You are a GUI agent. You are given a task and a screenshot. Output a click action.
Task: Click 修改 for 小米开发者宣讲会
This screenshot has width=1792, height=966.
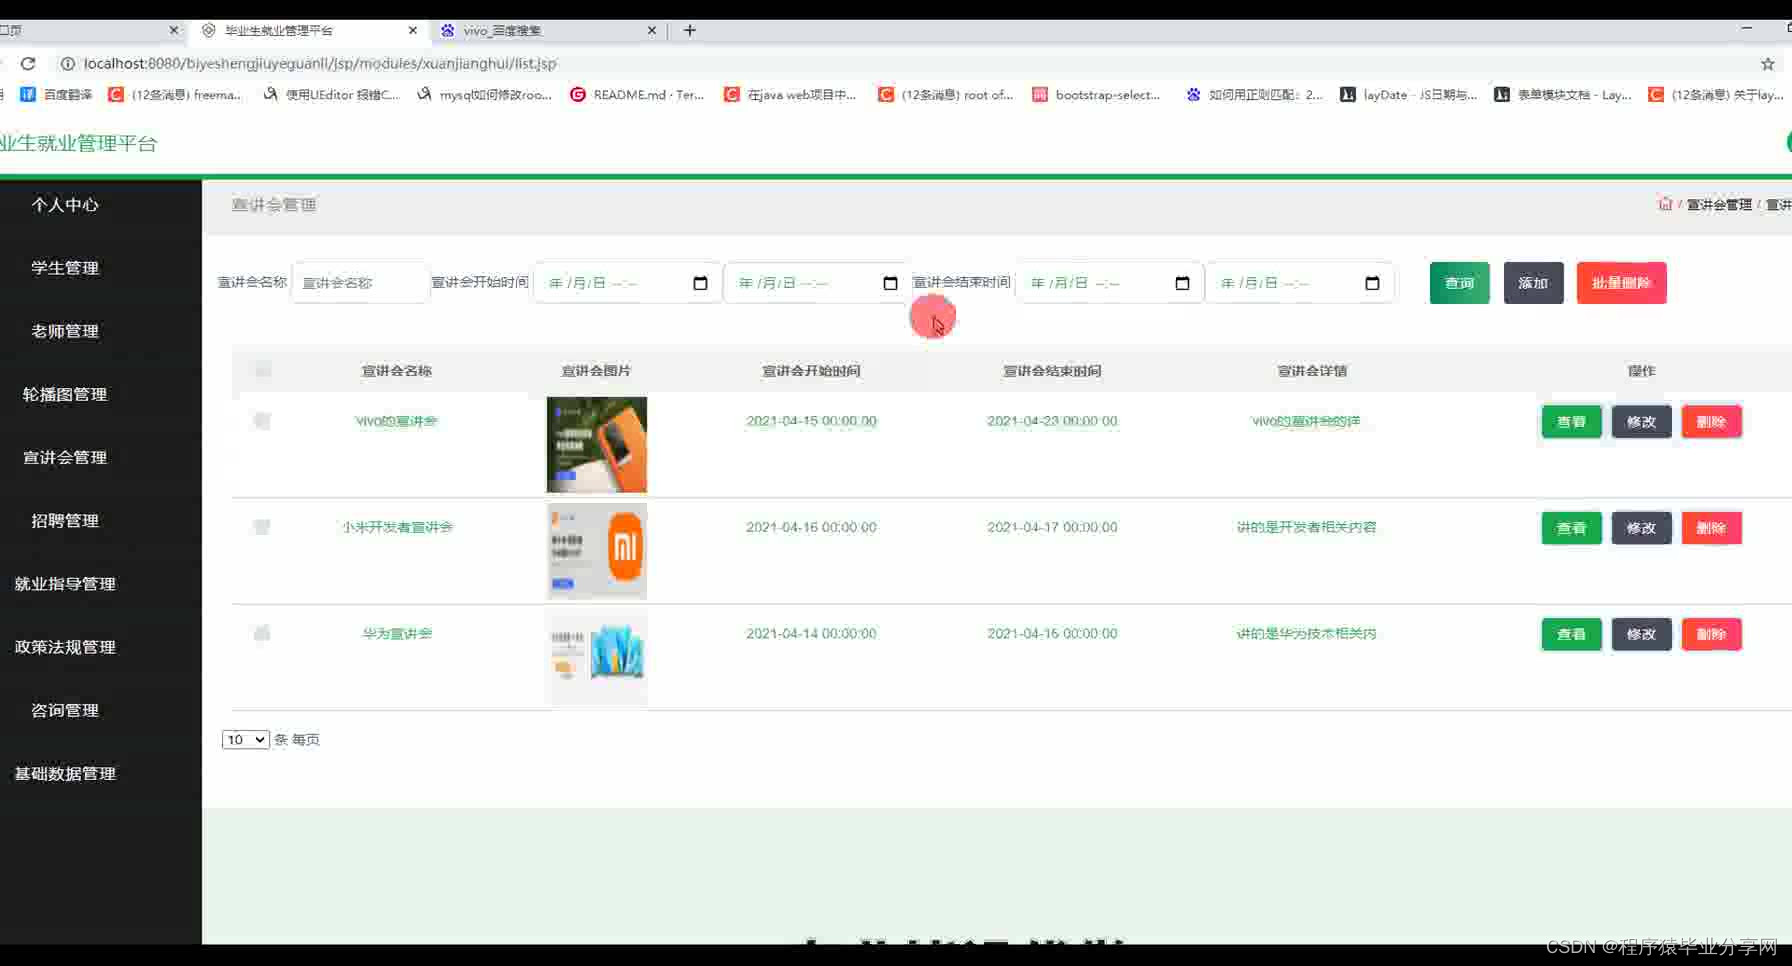tap(1641, 528)
